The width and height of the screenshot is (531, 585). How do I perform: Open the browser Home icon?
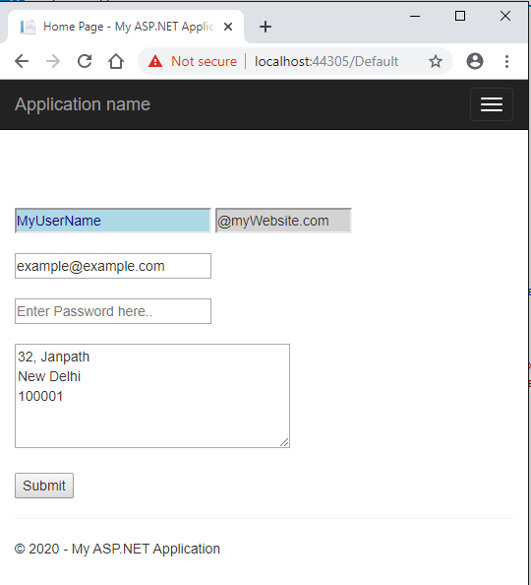[x=116, y=61]
